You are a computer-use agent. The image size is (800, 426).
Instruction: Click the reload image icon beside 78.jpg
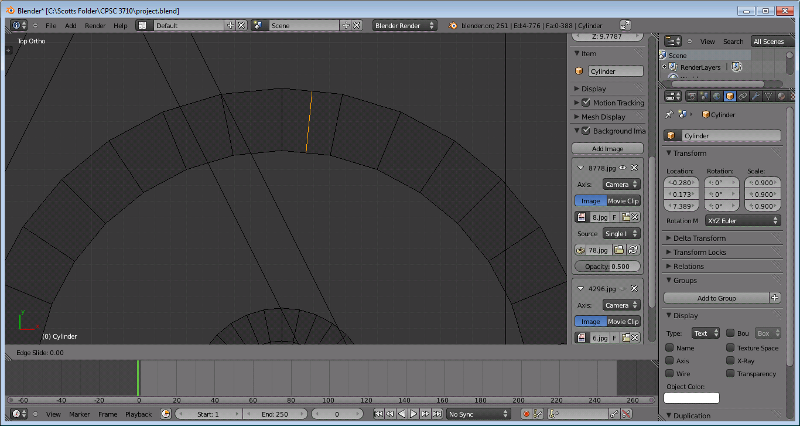click(633, 250)
